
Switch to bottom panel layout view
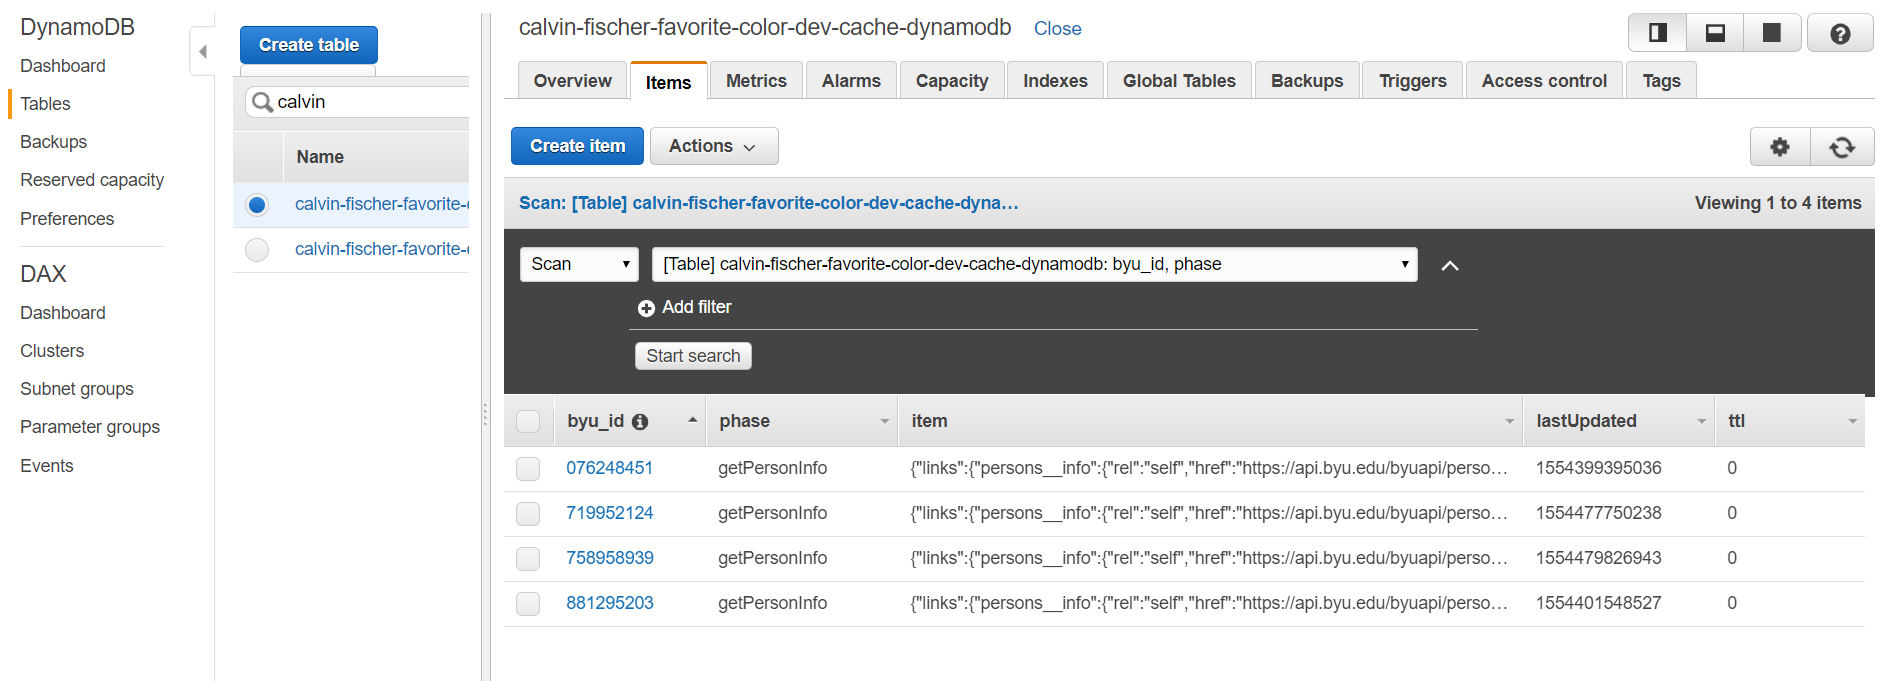[x=1715, y=33]
